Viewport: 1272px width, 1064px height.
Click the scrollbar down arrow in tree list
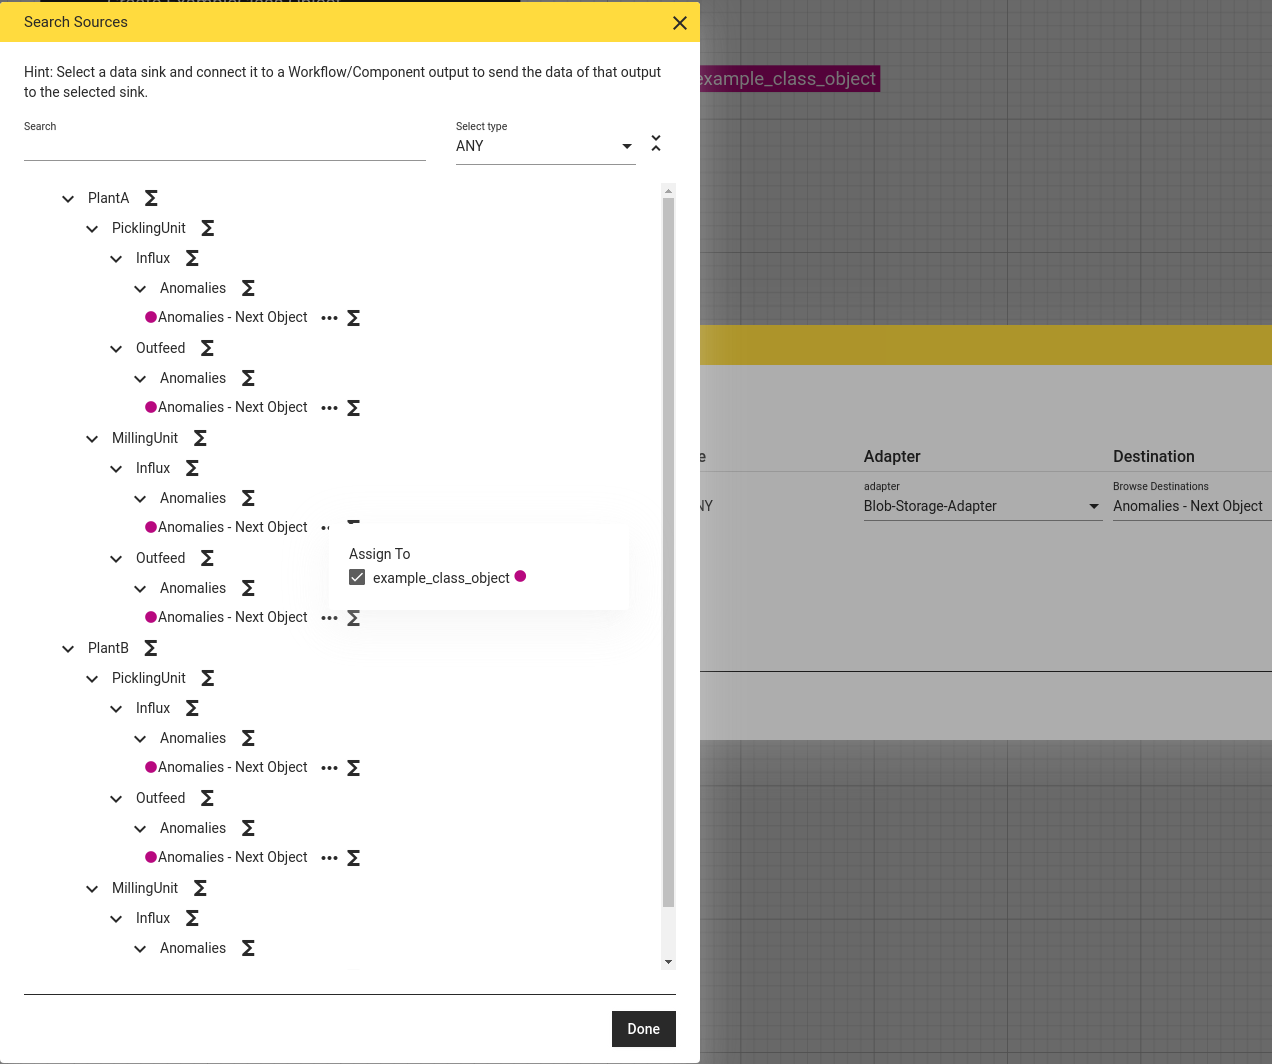click(668, 962)
